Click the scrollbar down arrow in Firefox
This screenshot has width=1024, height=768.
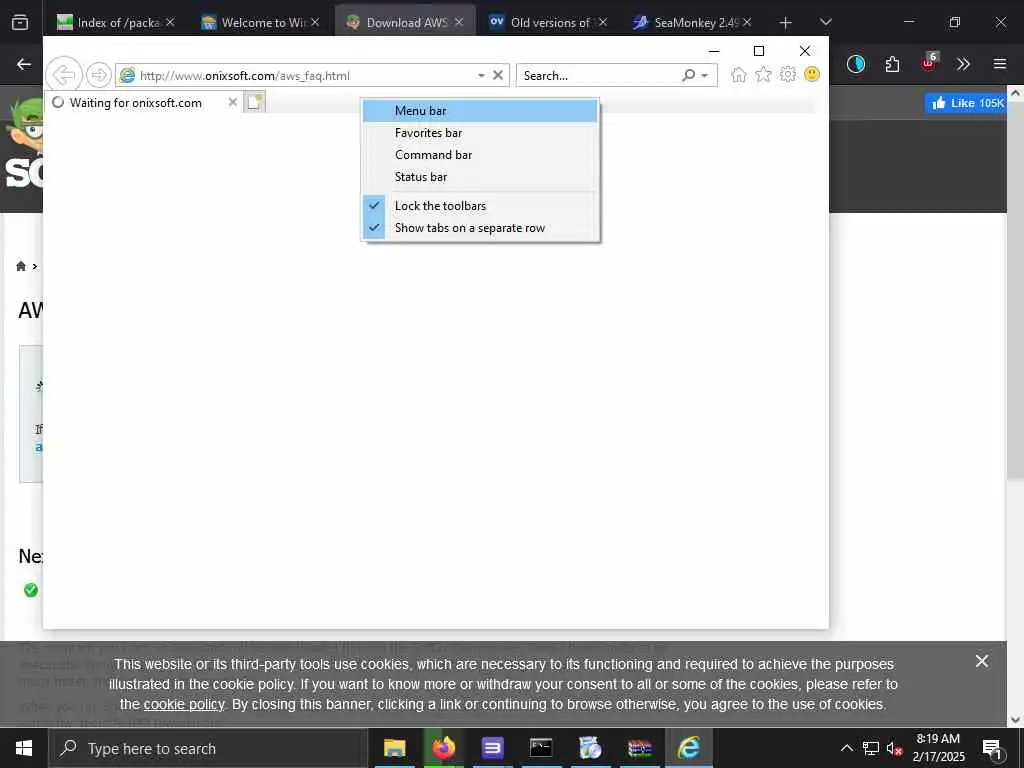click(x=1015, y=720)
